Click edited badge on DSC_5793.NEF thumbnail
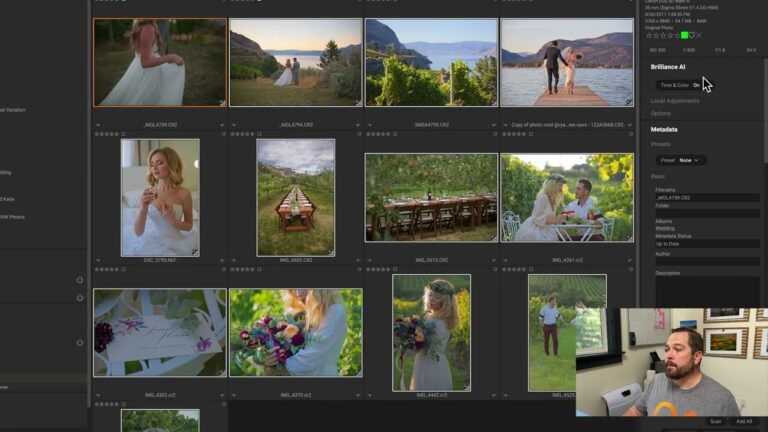 pyautogui.click(x=195, y=252)
